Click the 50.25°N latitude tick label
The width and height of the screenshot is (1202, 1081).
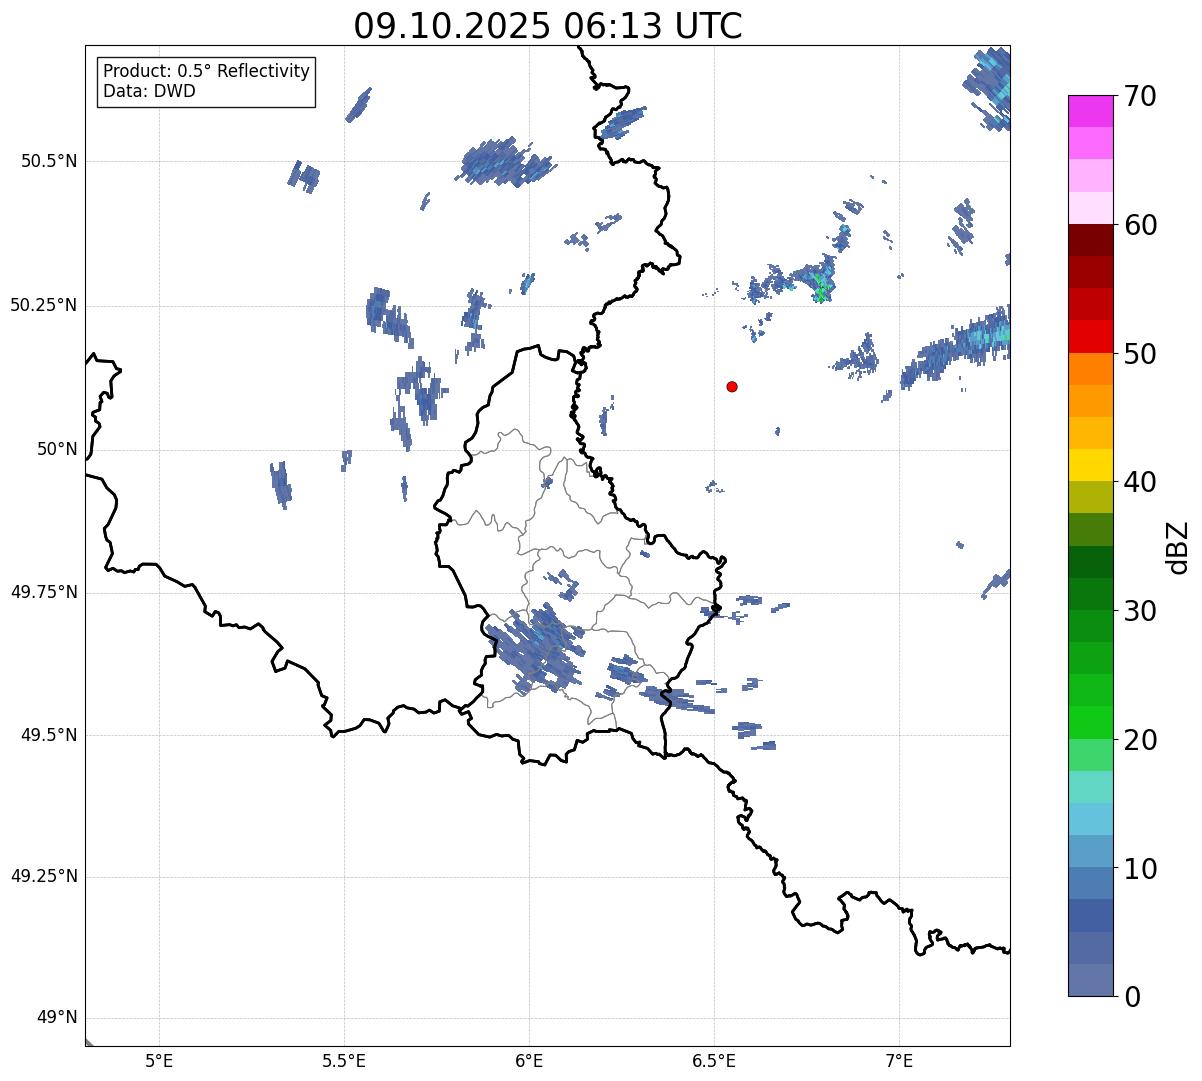[x=44, y=305]
